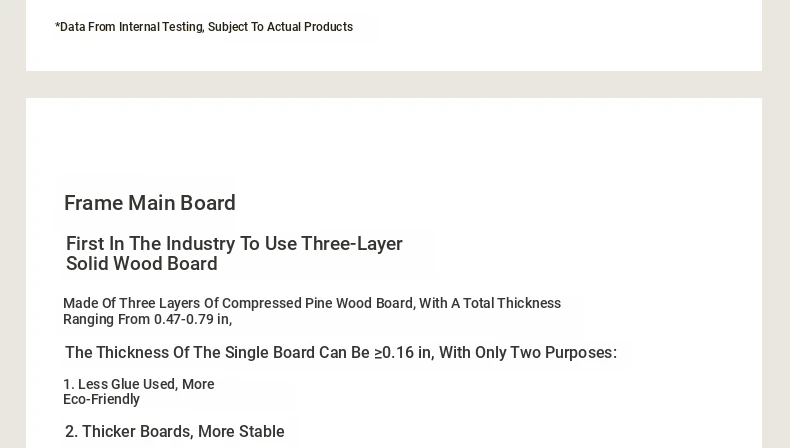Click the '≥0.16 in' value
Image resolution: width=790 pixels, height=448 pixels.
pyautogui.click(x=404, y=352)
